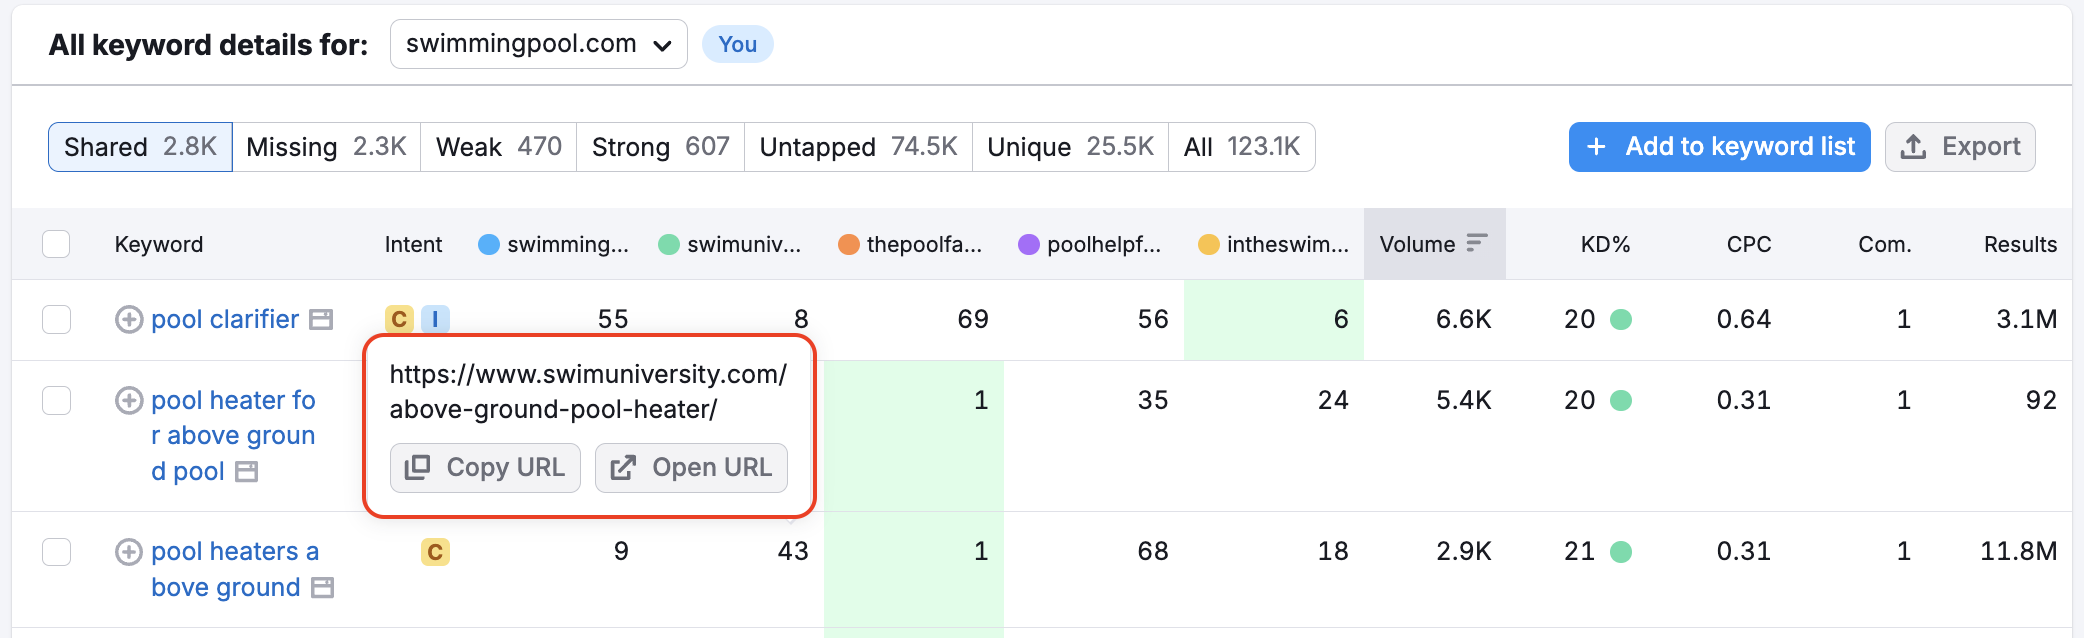Click the Export upload icon
This screenshot has width=2084, height=638.
(1915, 146)
